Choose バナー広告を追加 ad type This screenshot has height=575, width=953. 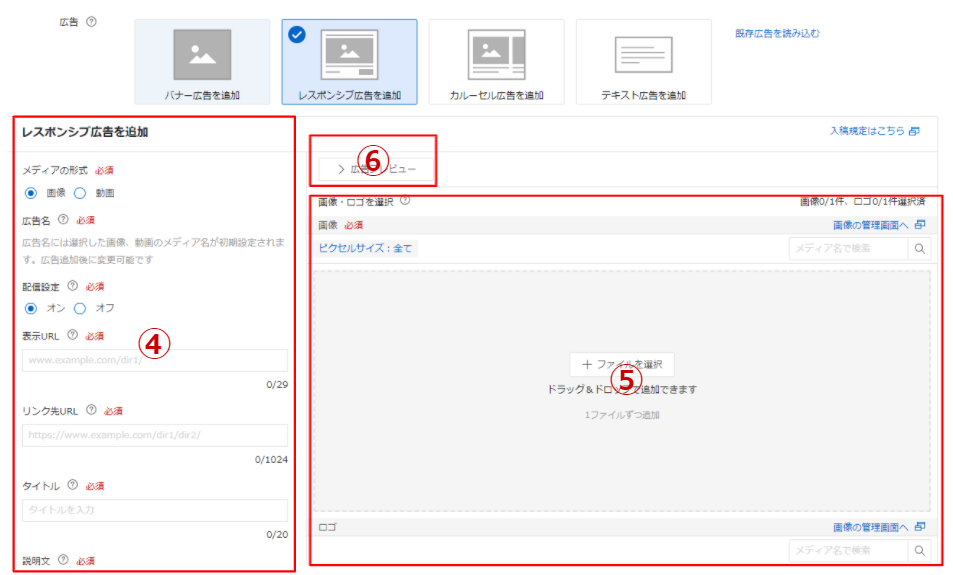(x=202, y=62)
